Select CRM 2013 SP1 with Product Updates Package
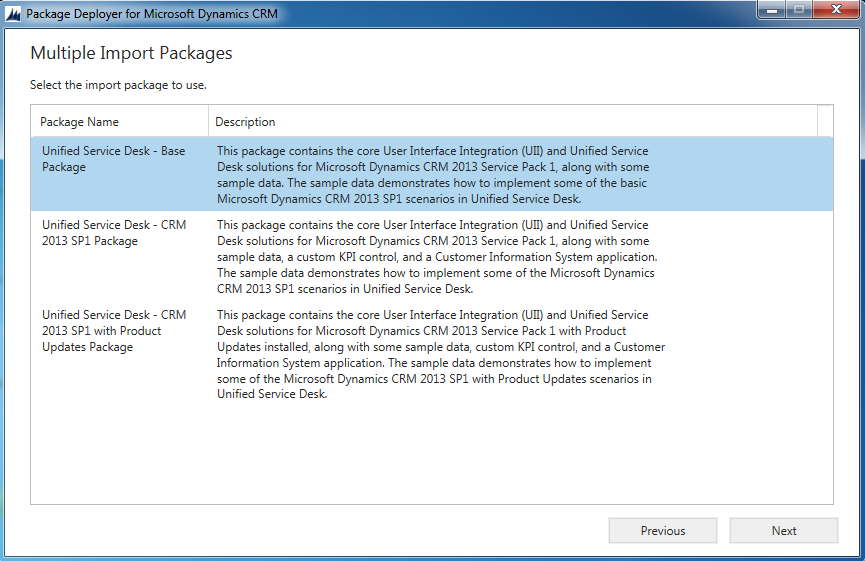 (113, 331)
